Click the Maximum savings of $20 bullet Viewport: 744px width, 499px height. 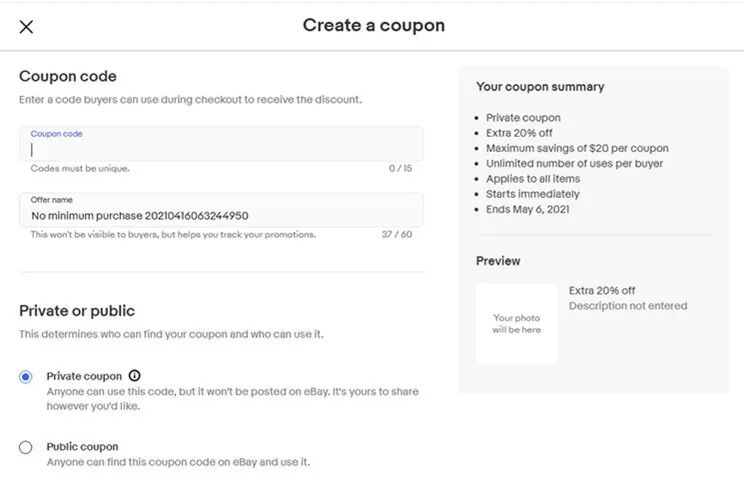coord(577,148)
